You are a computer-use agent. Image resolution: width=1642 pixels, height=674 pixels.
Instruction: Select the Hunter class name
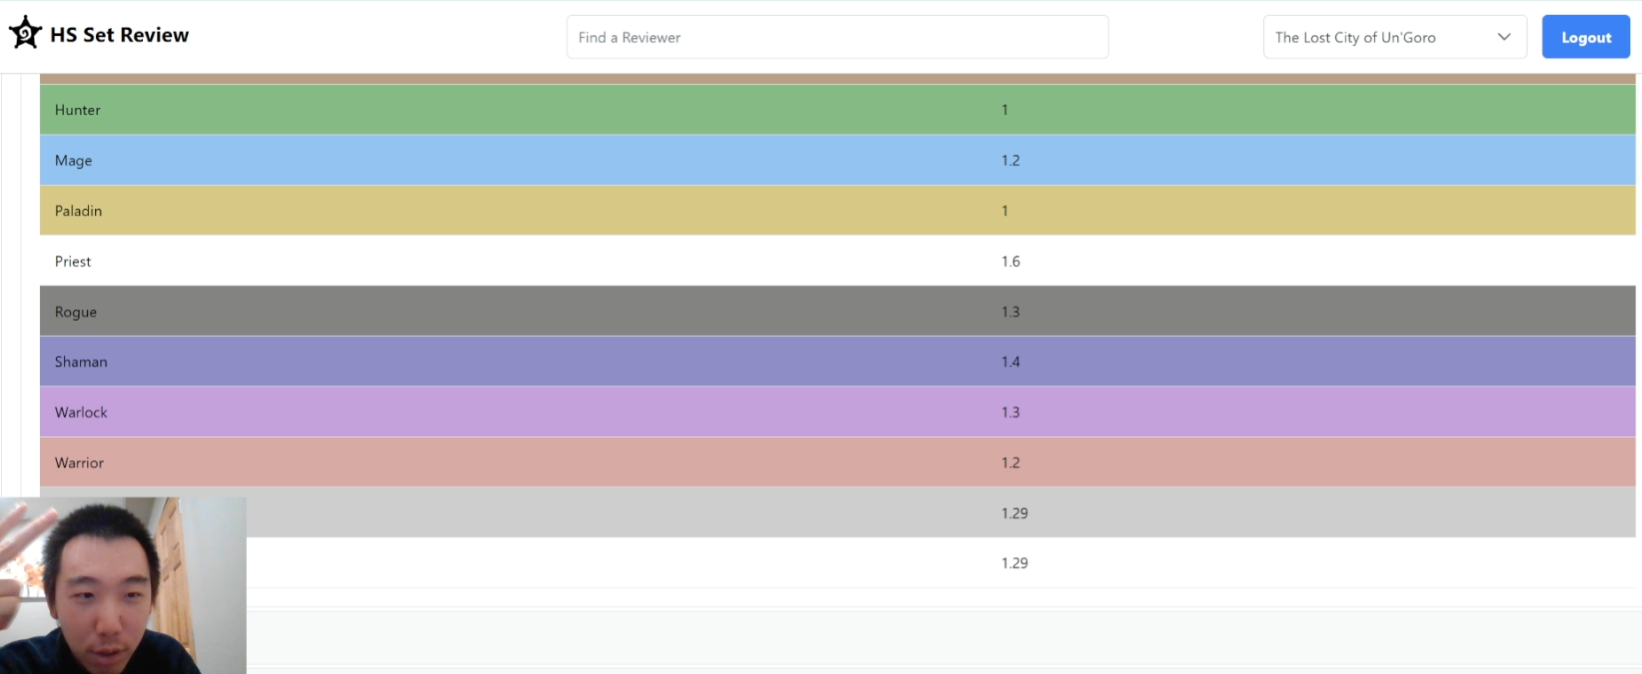[78, 110]
